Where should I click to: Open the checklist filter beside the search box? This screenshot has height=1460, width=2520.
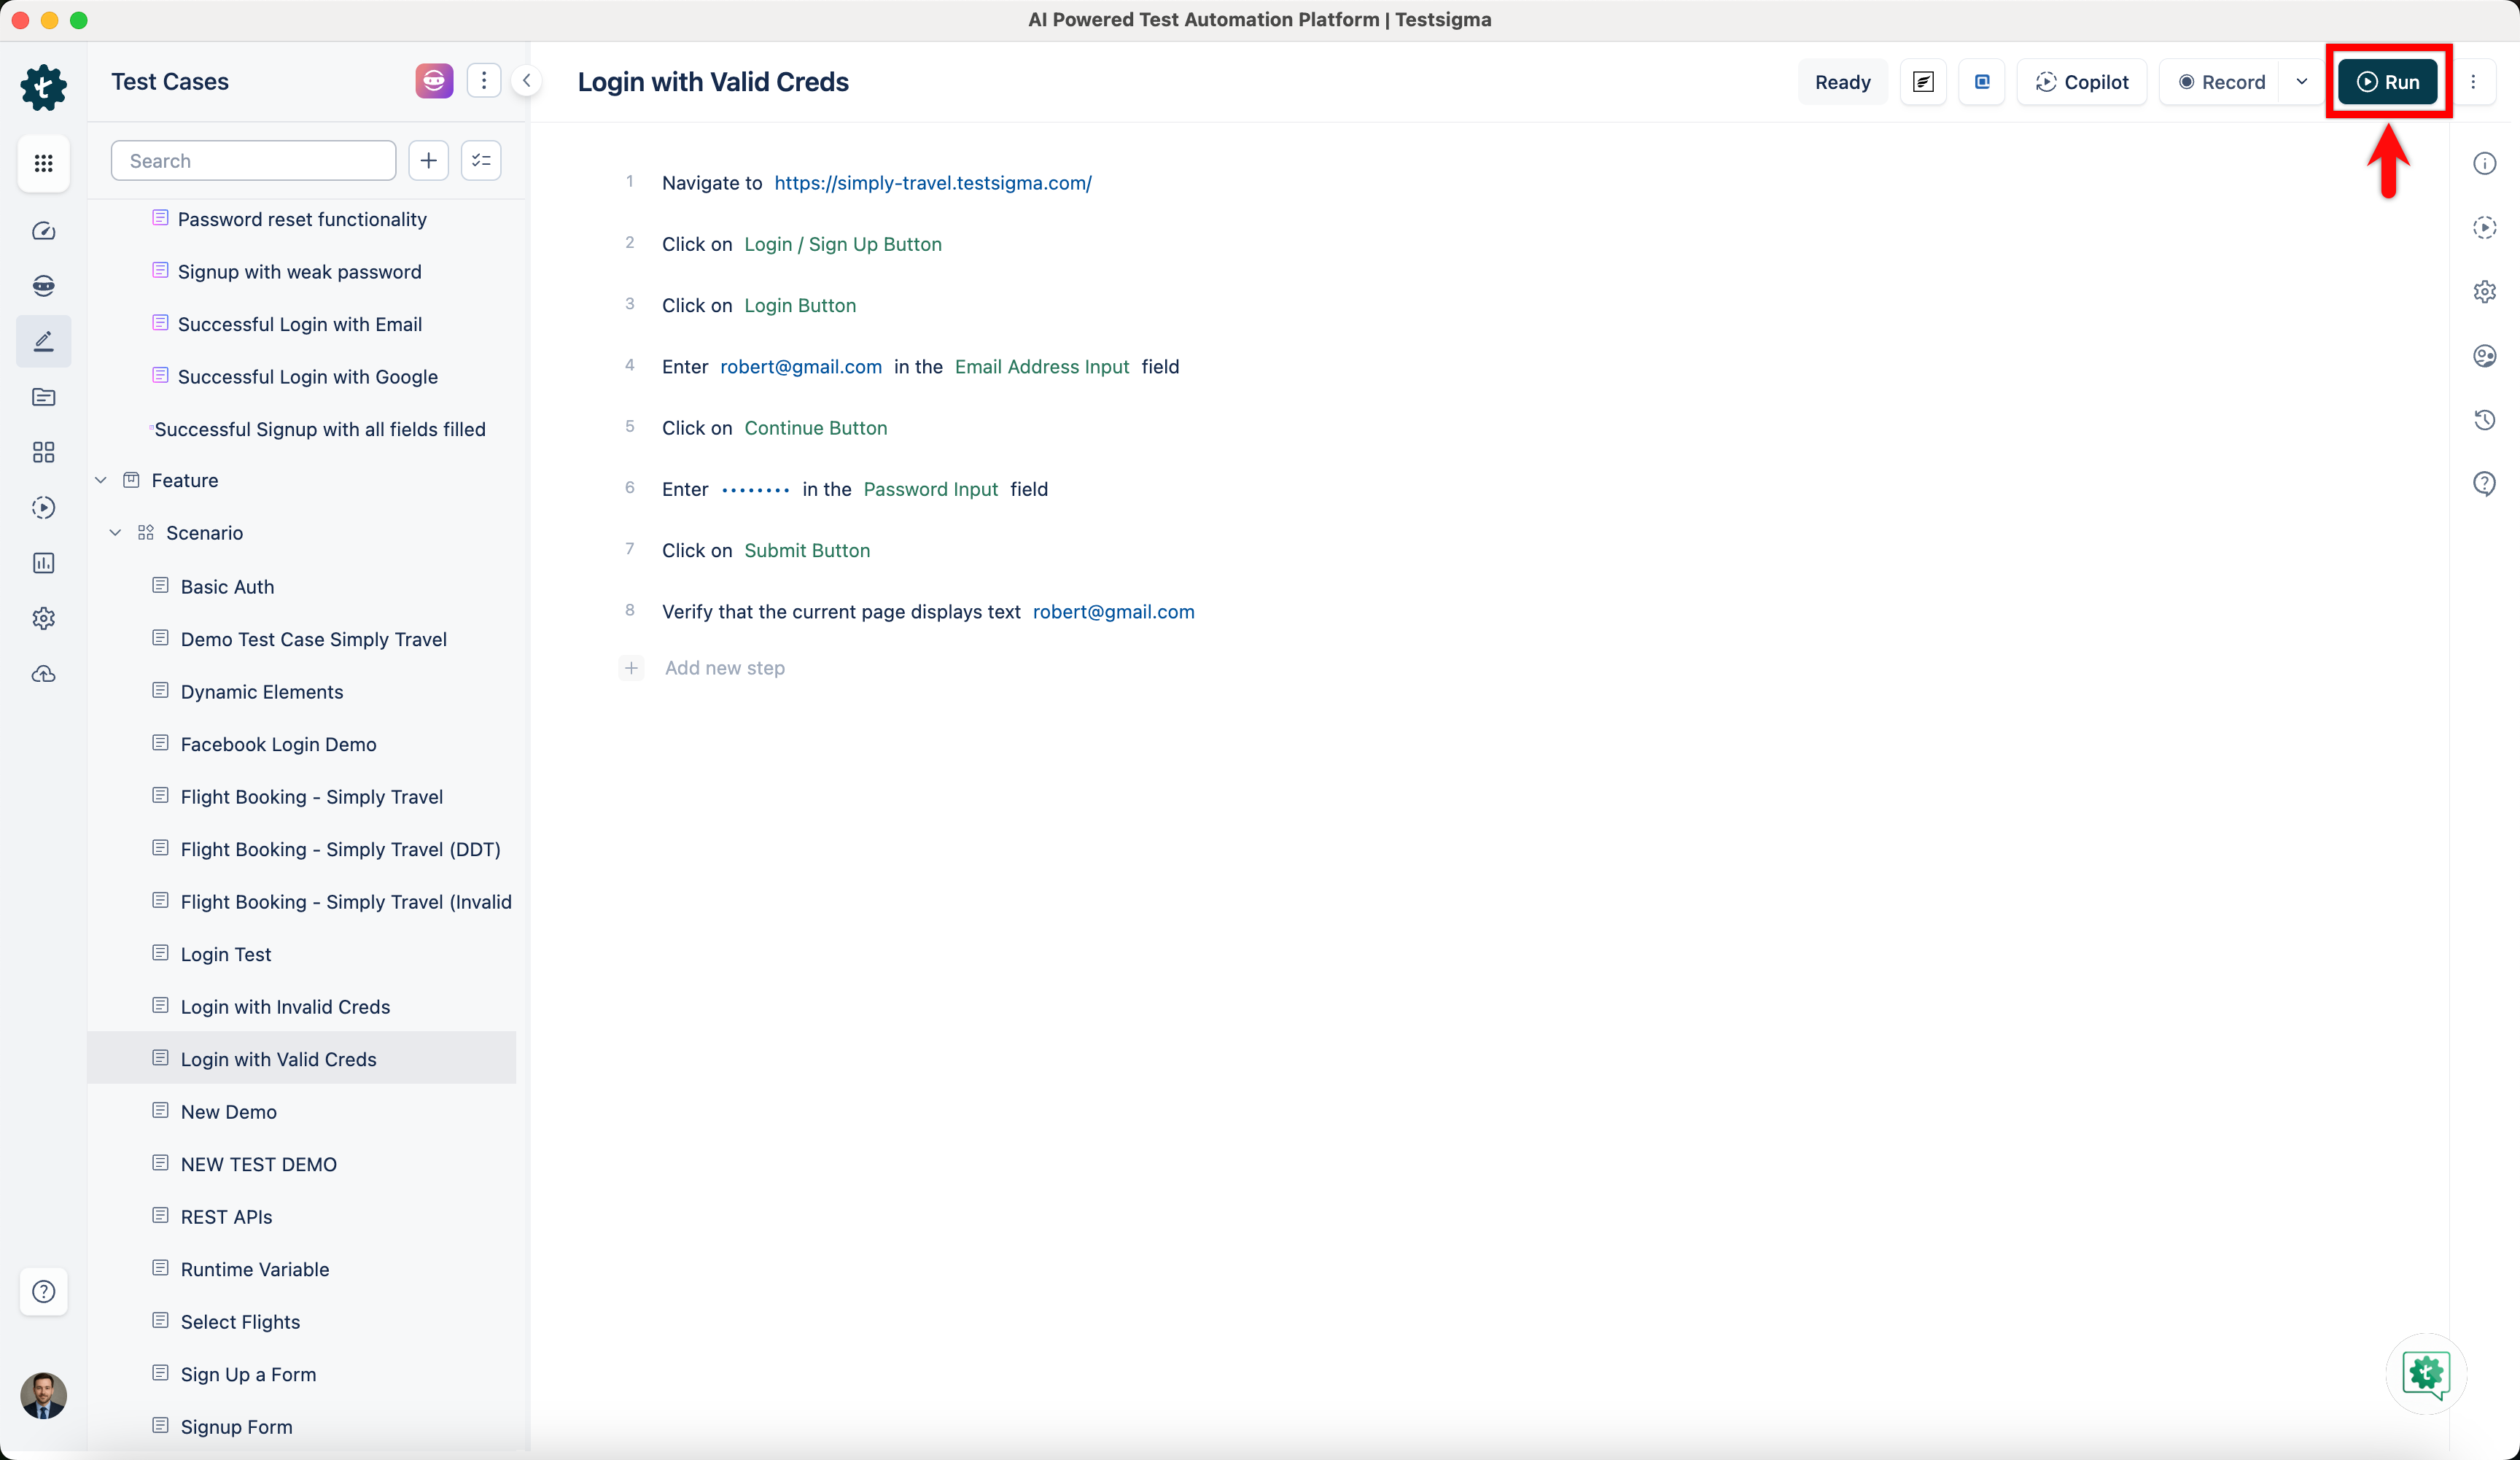480,160
